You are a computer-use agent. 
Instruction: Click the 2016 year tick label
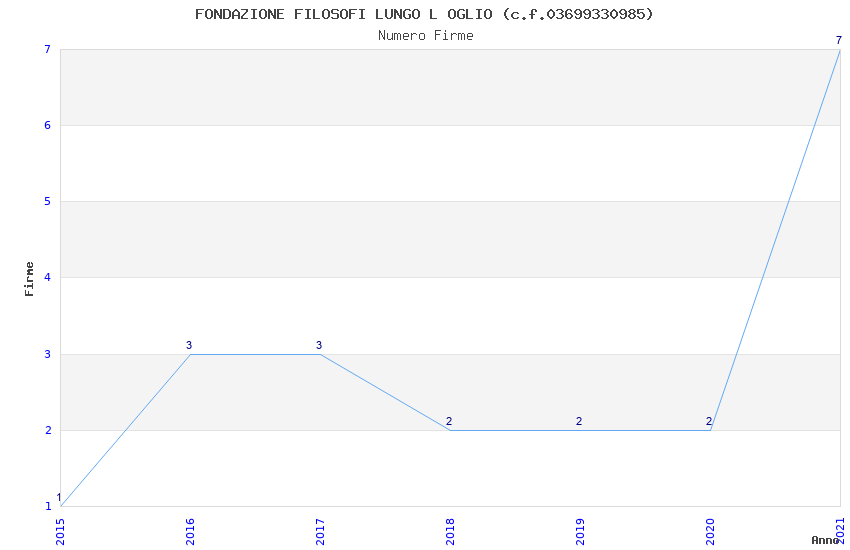click(190, 532)
